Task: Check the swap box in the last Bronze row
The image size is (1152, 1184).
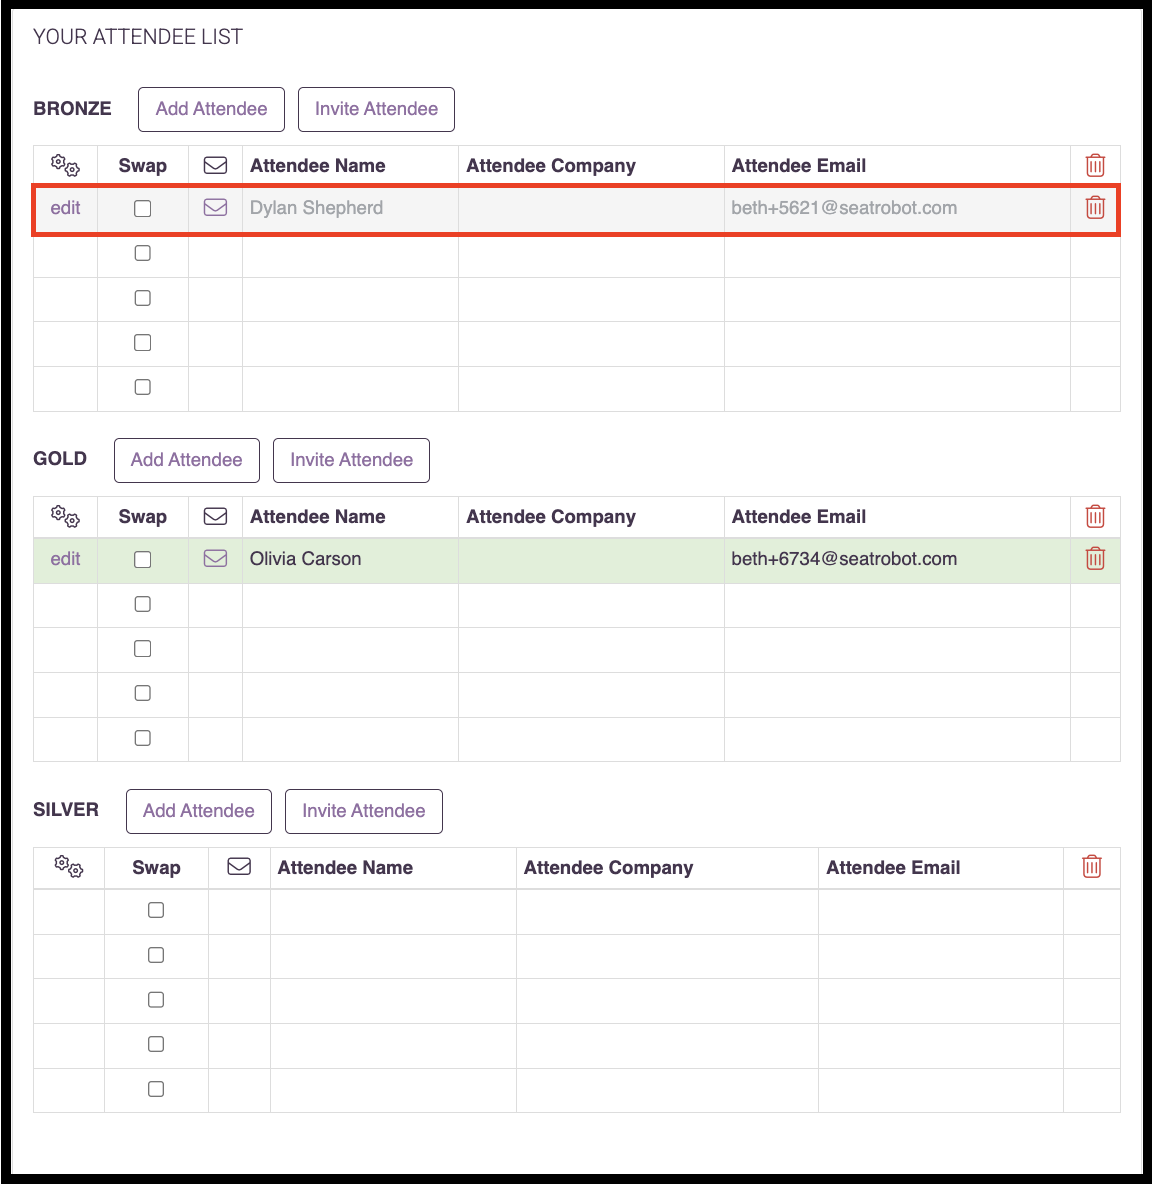Action: pyautogui.click(x=143, y=387)
